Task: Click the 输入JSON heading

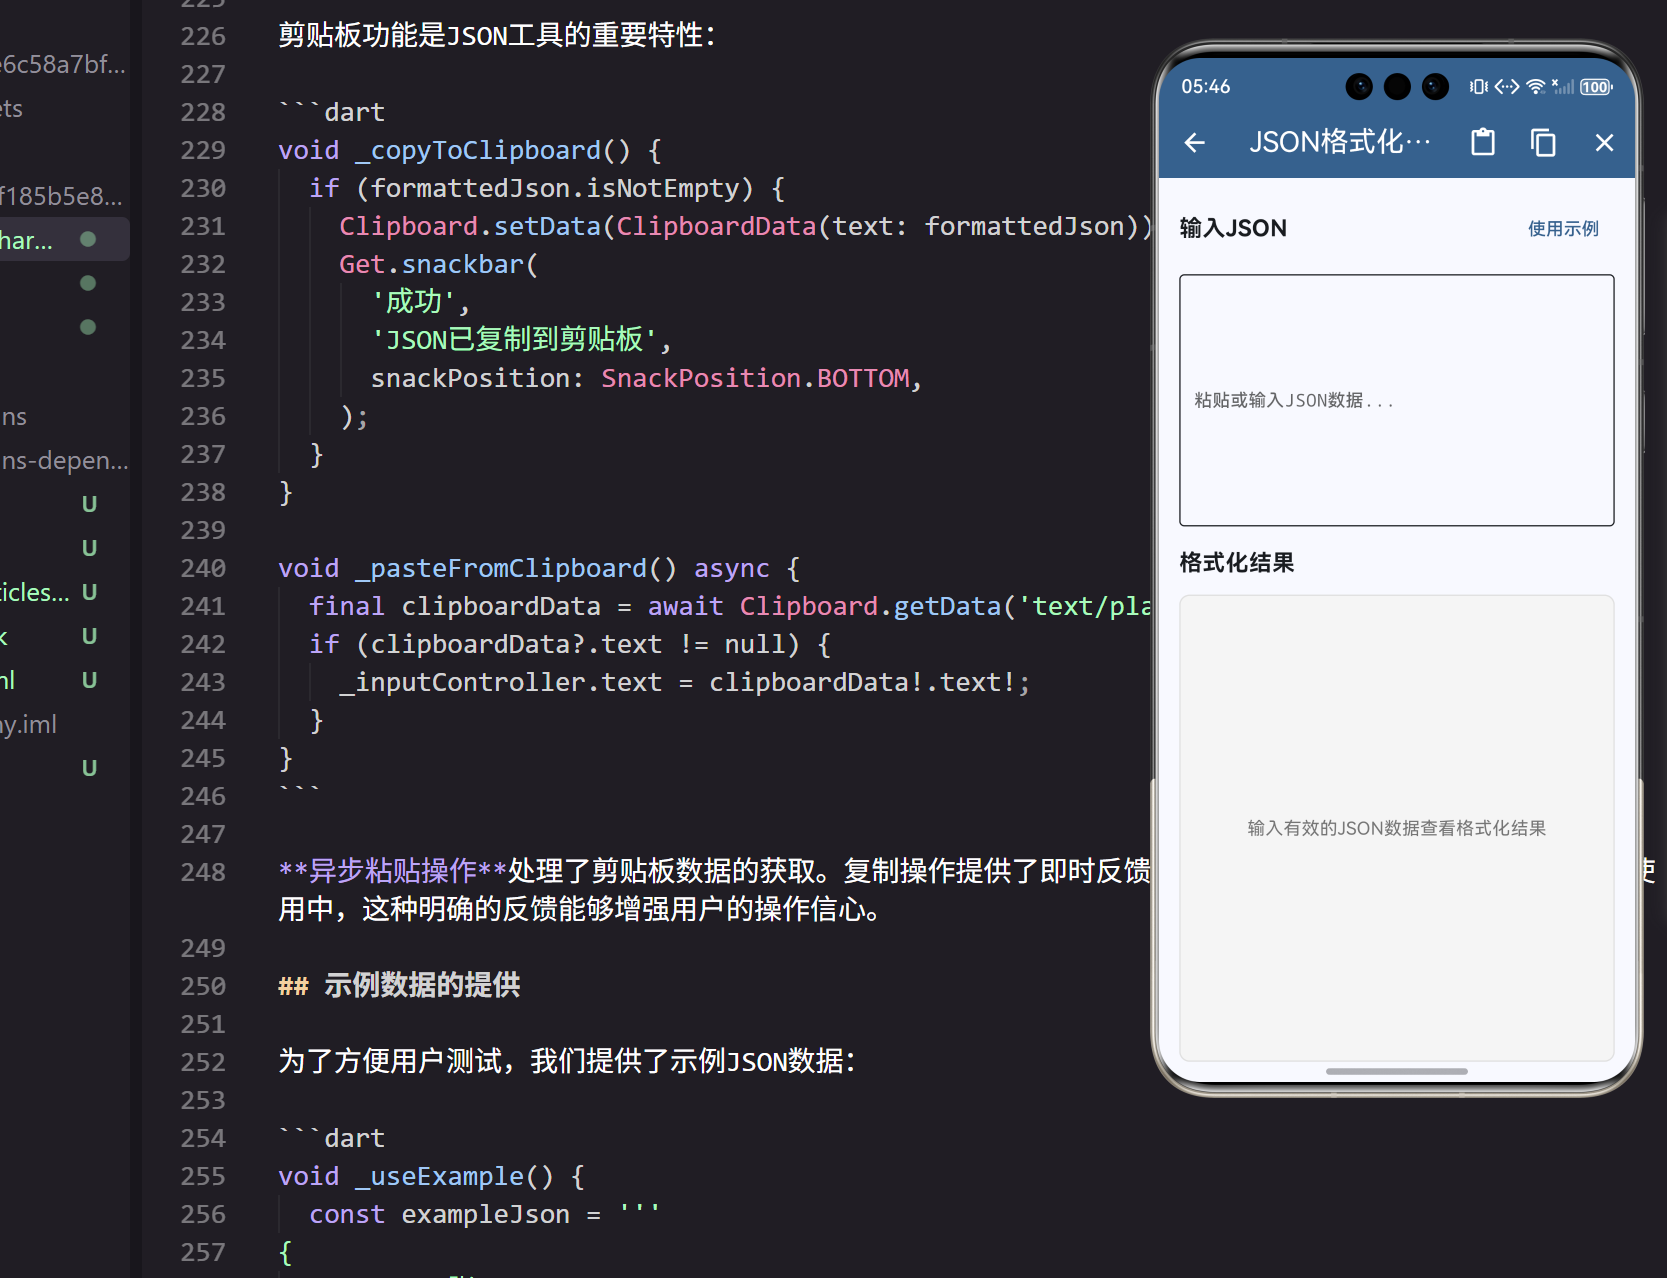Action: click(1233, 229)
